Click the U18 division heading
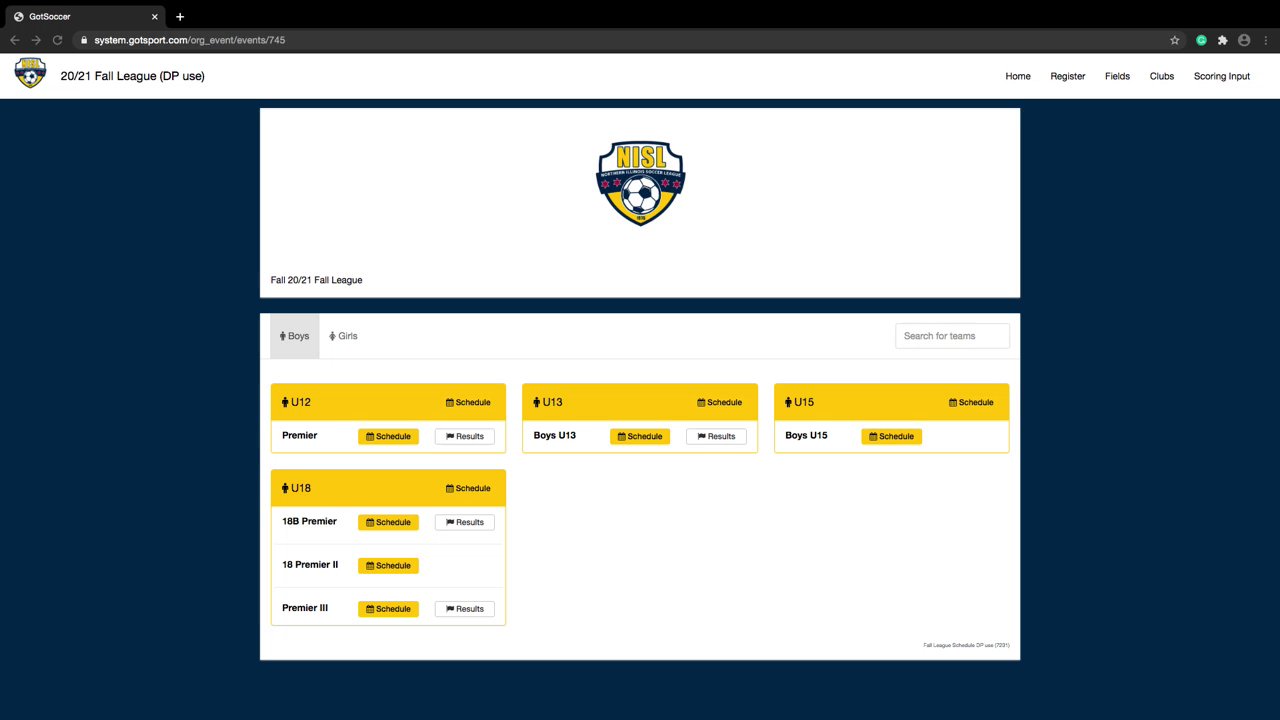The width and height of the screenshot is (1280, 720). point(296,488)
